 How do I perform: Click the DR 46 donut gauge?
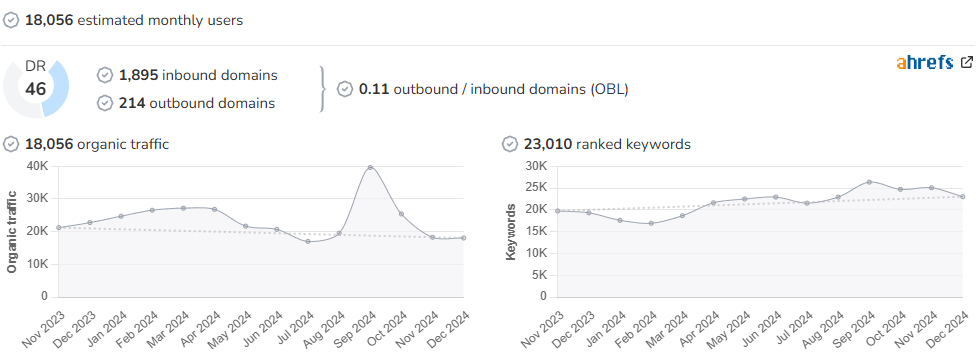(36, 89)
